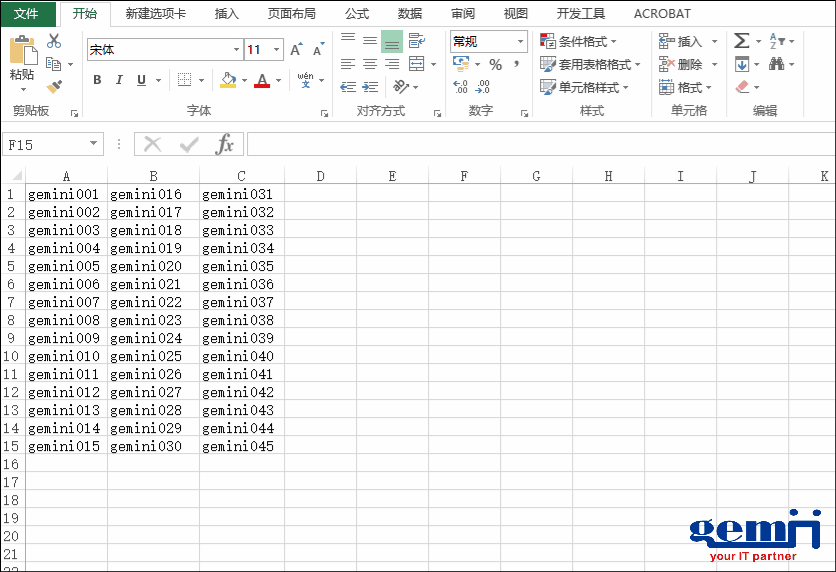Apply percent style format
The height and width of the screenshot is (572, 836).
coord(496,65)
